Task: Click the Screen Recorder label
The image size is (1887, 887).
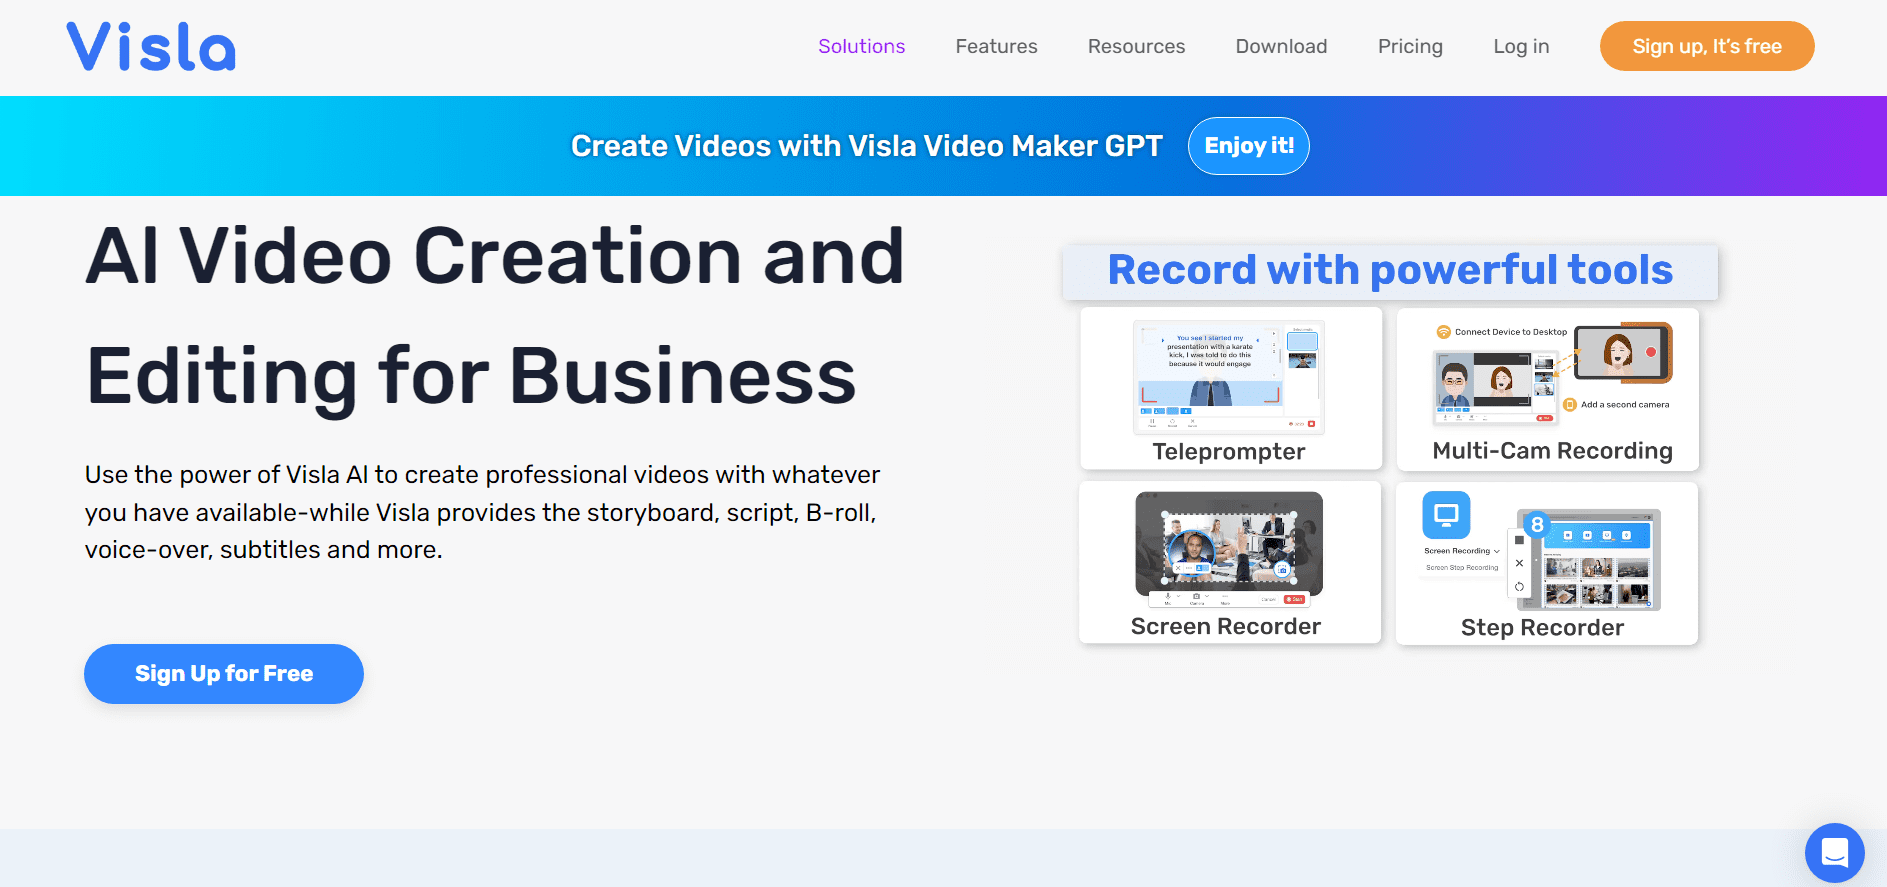Action: click(x=1226, y=627)
